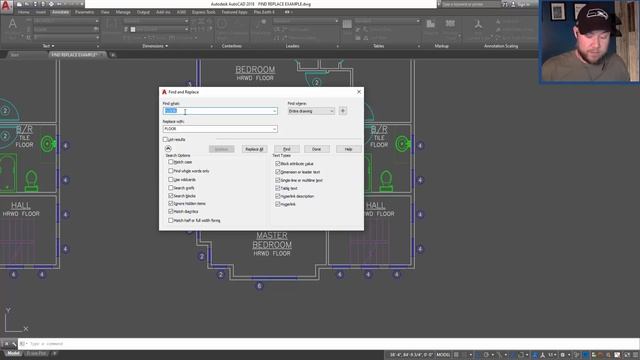Image resolution: width=640 pixels, height=360 pixels.
Task: Open the Manage ribbon tab
Action: [x=123, y=12]
